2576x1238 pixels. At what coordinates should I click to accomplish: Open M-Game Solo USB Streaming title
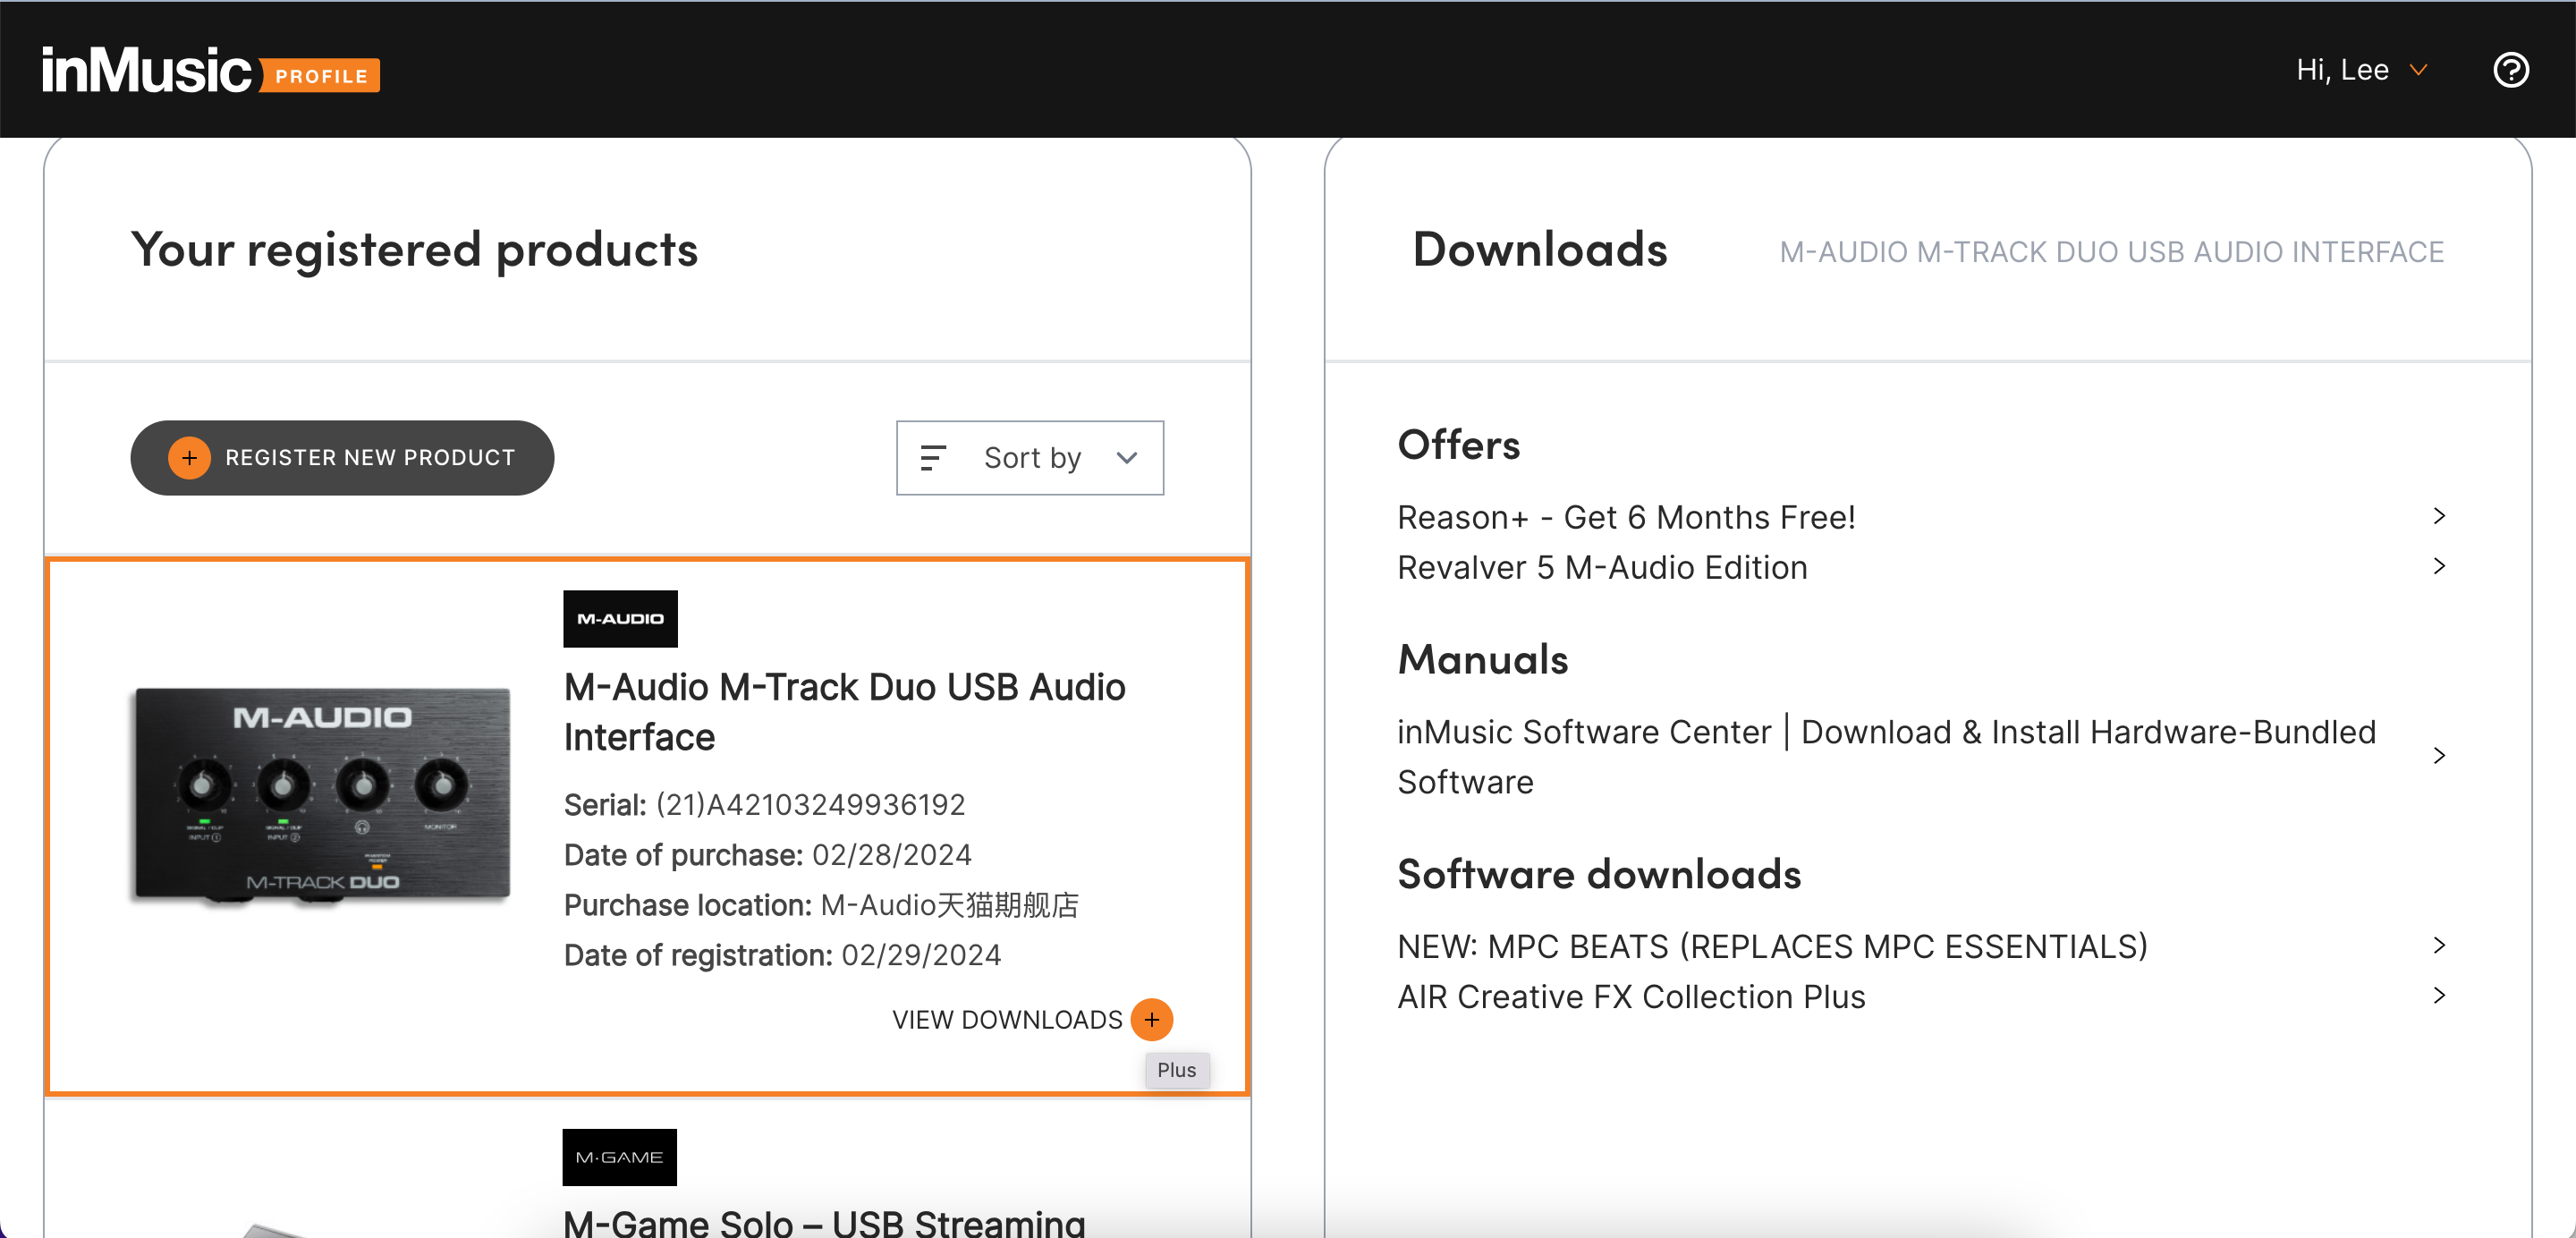824,1222
